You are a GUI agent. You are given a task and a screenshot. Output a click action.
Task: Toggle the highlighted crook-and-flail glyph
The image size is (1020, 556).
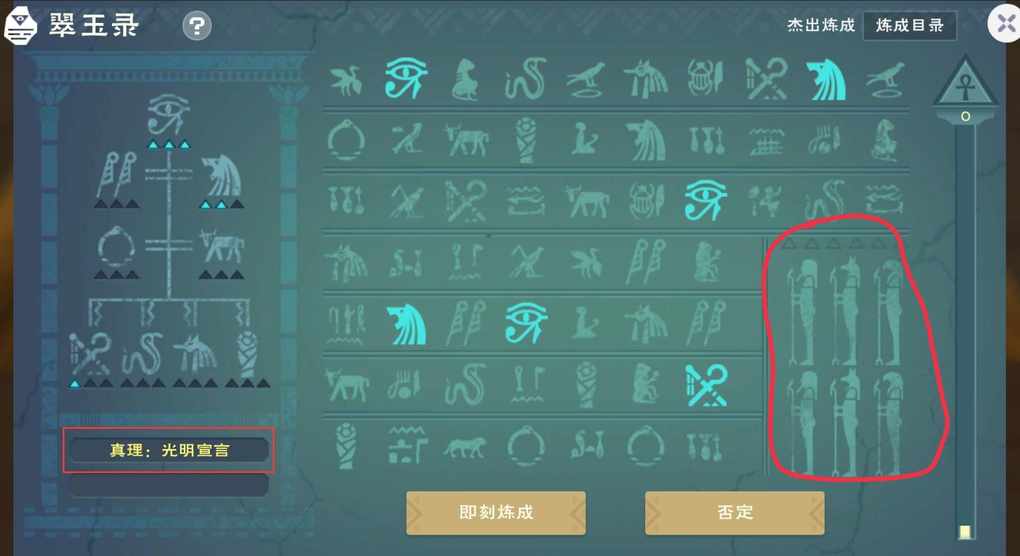706,385
